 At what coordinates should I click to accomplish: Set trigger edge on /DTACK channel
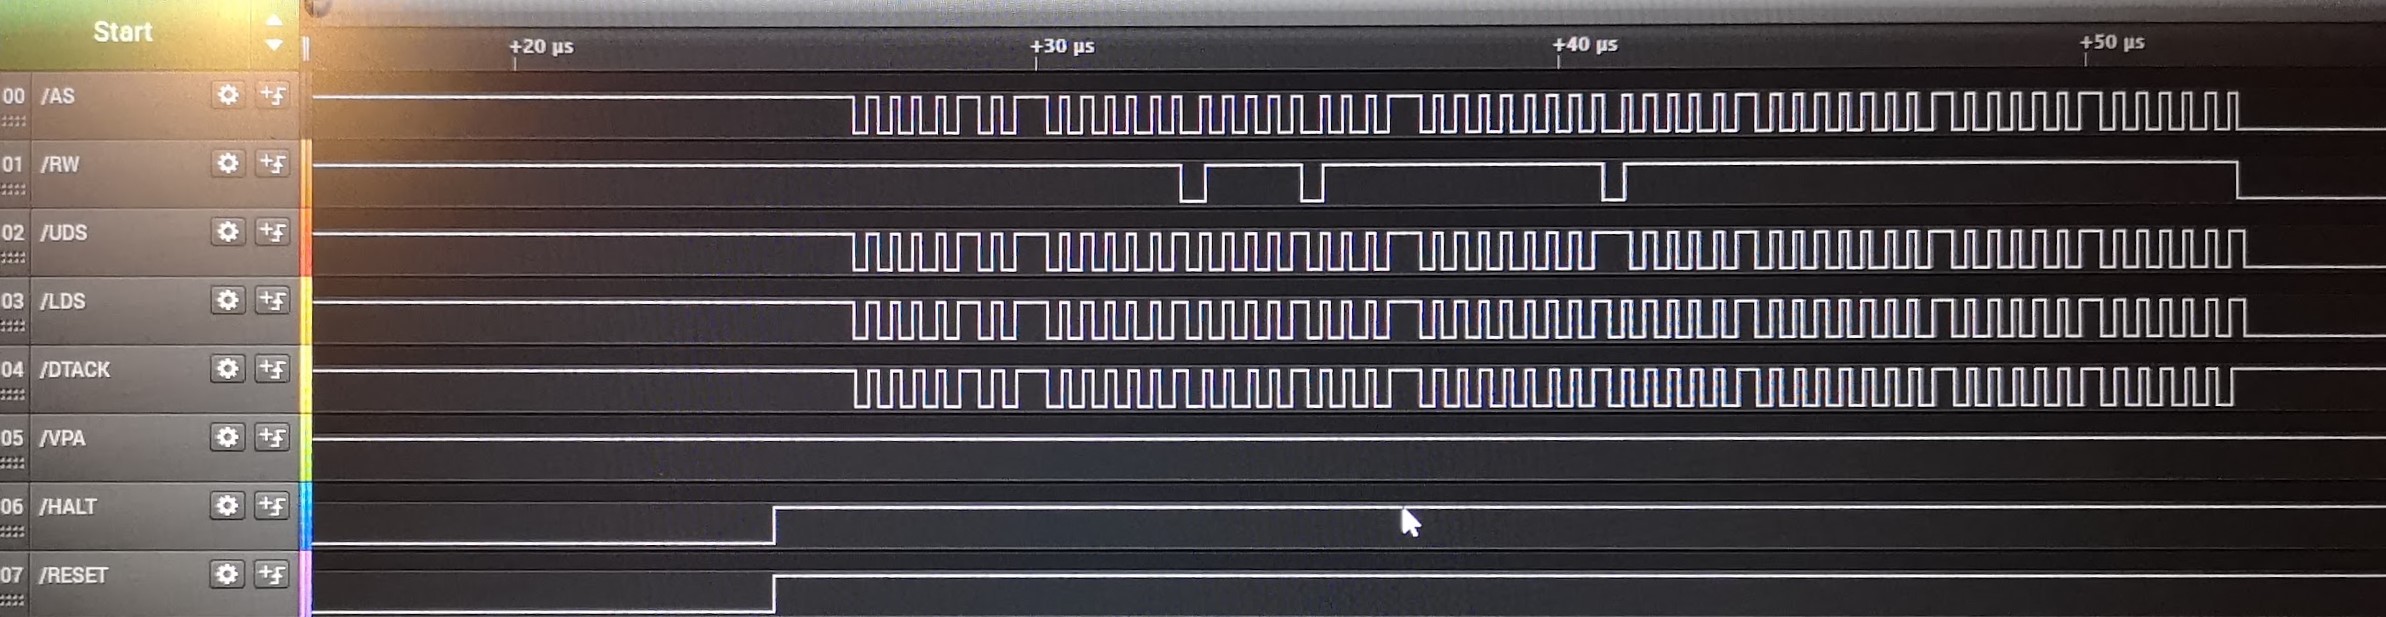click(x=272, y=369)
